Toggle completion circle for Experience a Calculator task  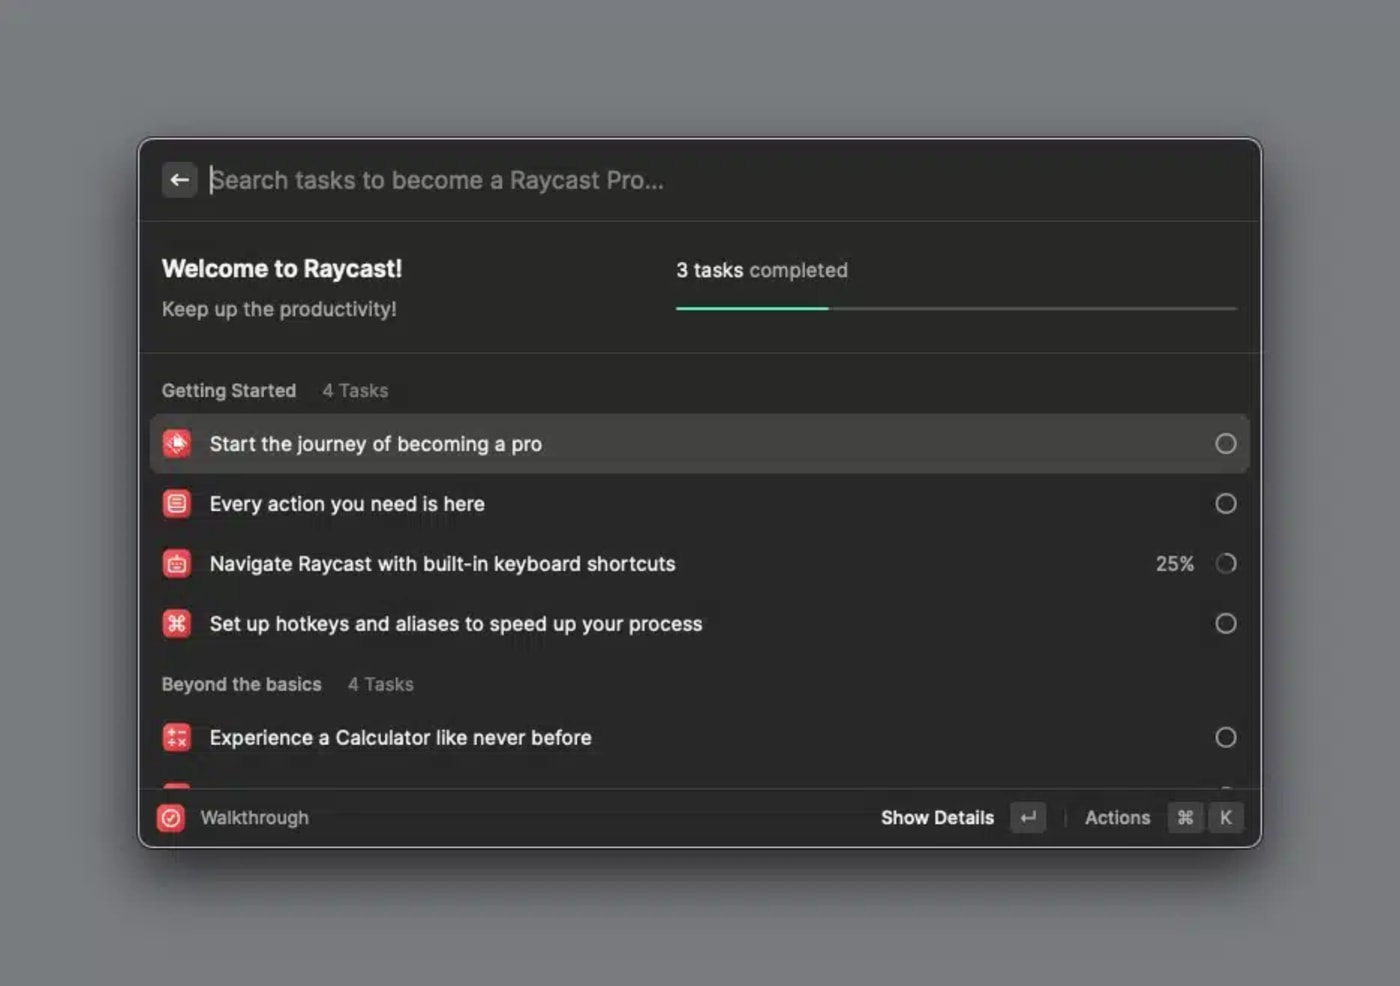1225,737
